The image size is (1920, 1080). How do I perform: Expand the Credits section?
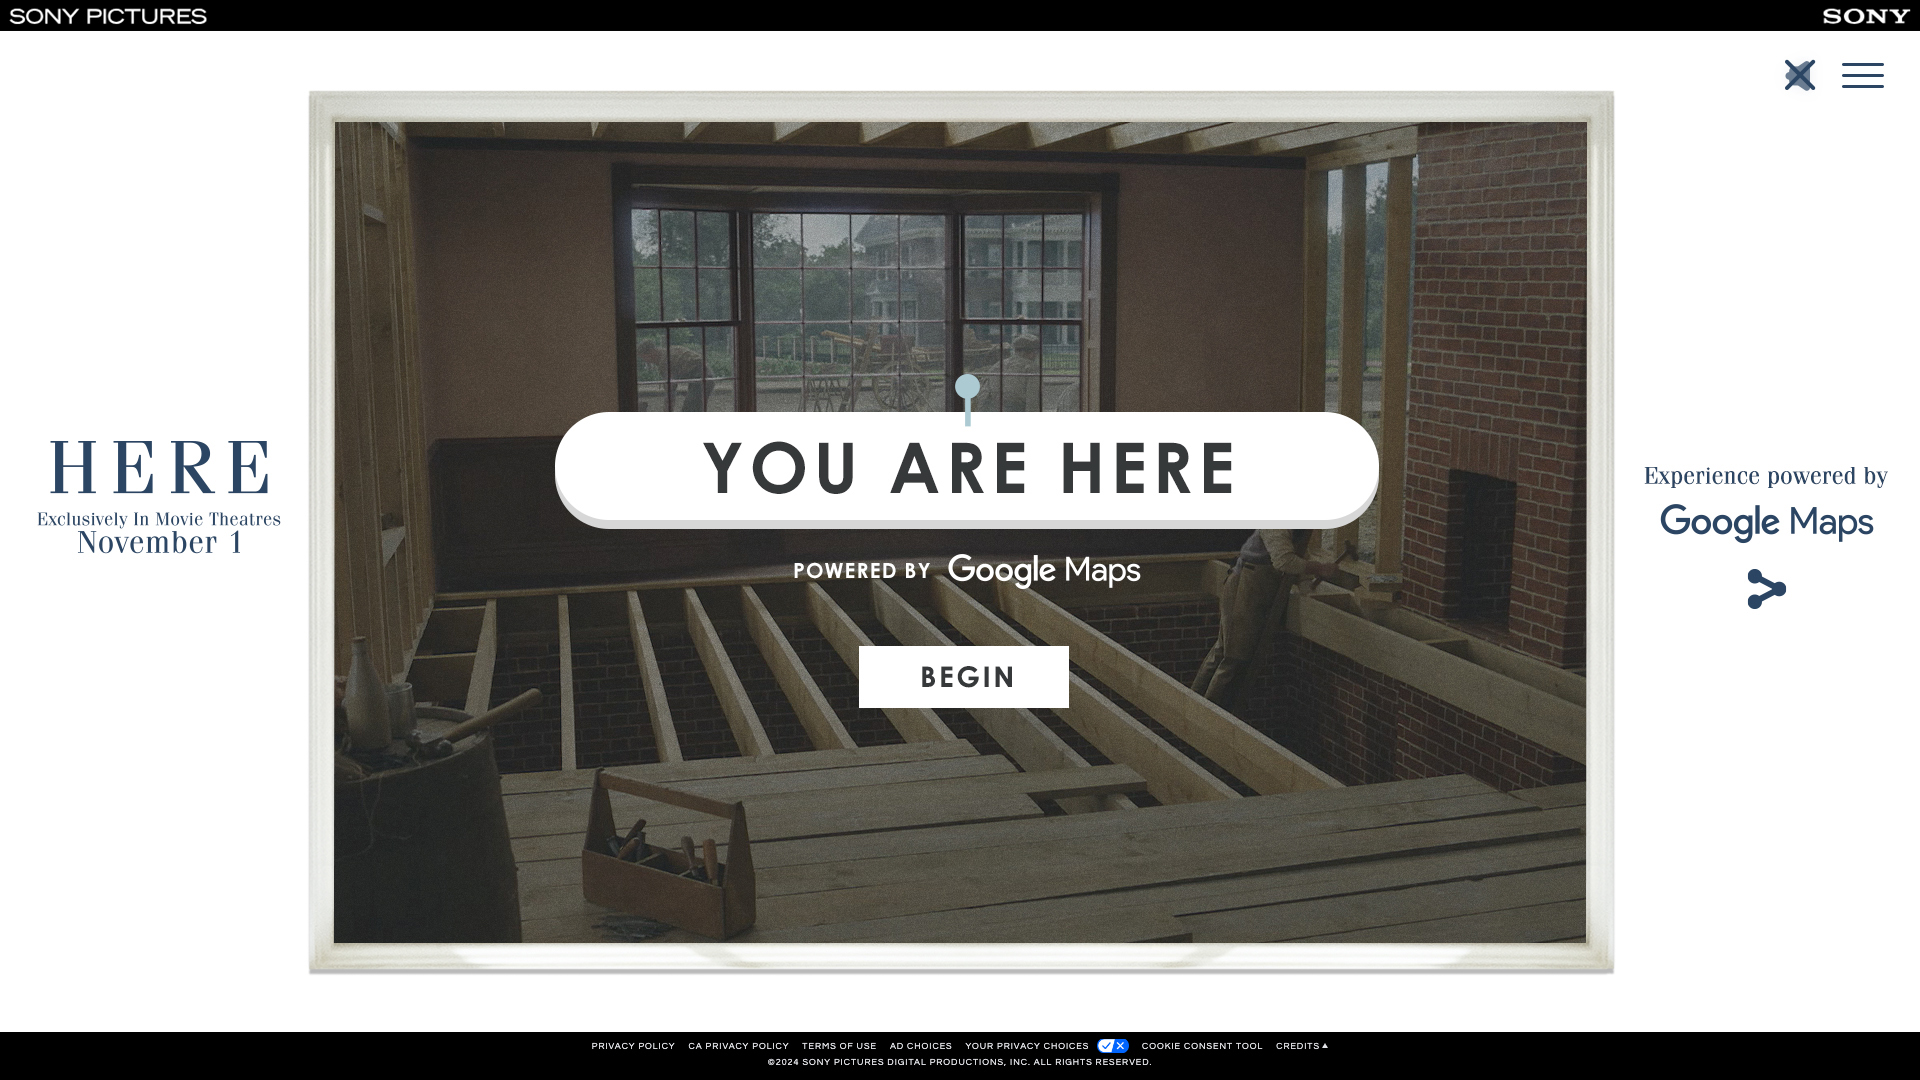pyautogui.click(x=1301, y=1046)
